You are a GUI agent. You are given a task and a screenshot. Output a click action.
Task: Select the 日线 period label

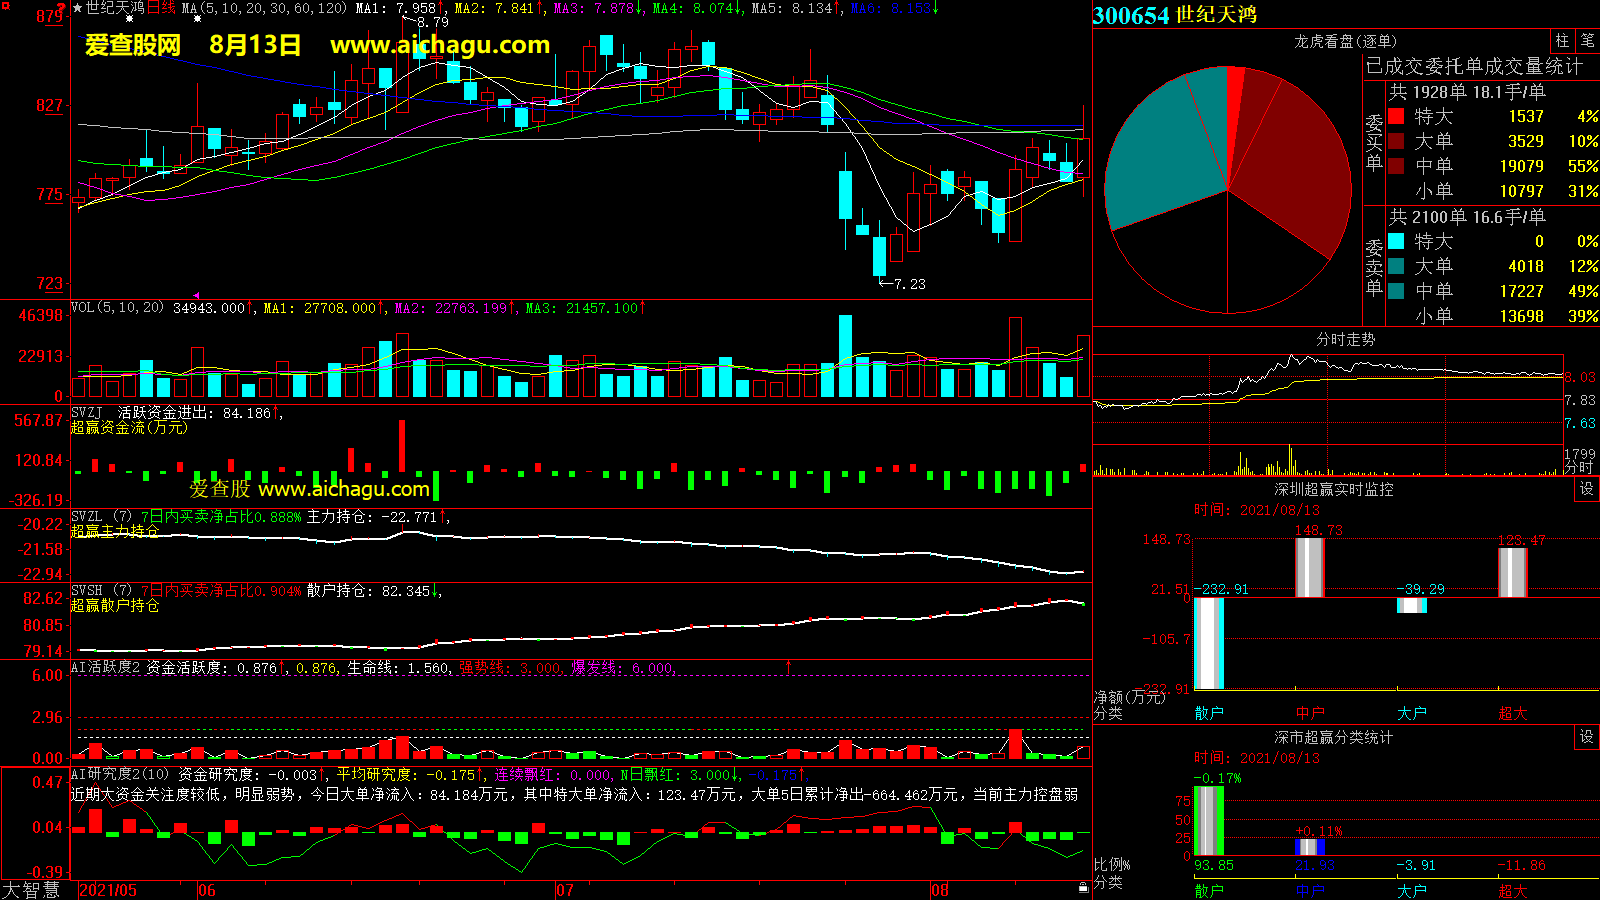(161, 8)
